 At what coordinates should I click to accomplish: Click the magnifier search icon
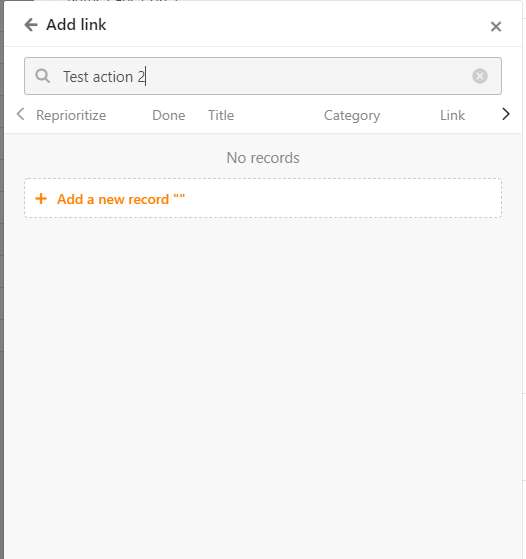[x=43, y=76]
